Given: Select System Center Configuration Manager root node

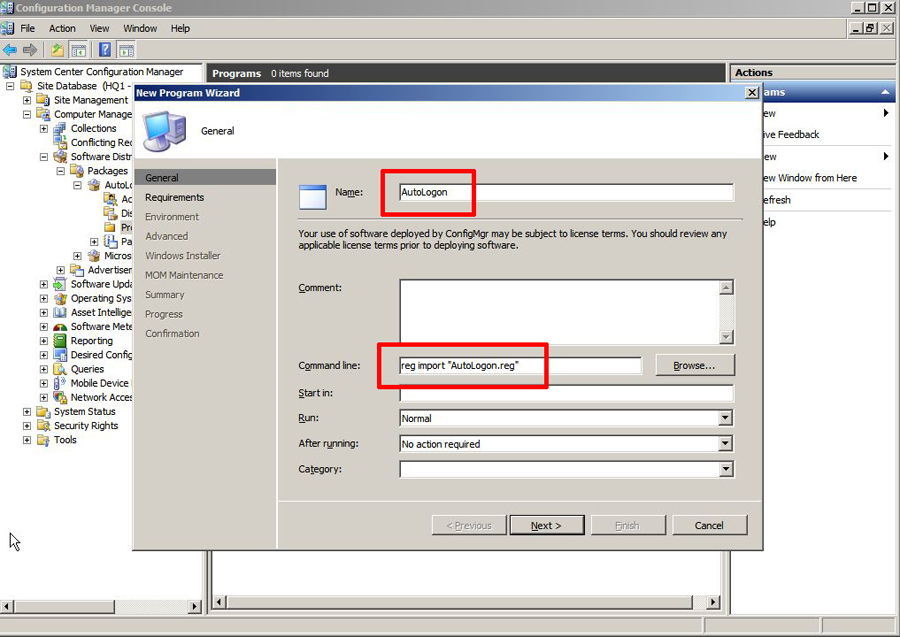Looking at the screenshot, I should point(102,72).
